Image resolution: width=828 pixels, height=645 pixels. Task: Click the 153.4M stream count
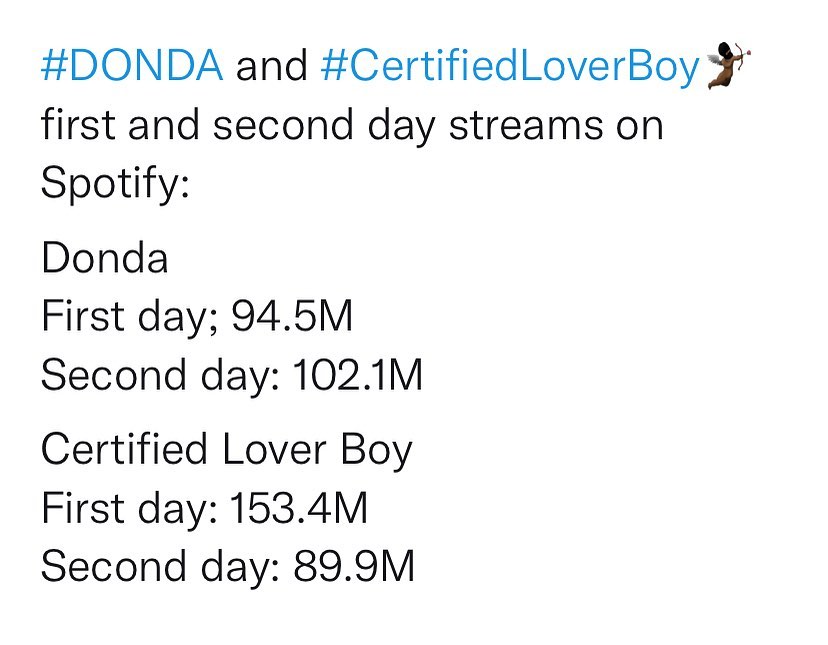point(299,508)
